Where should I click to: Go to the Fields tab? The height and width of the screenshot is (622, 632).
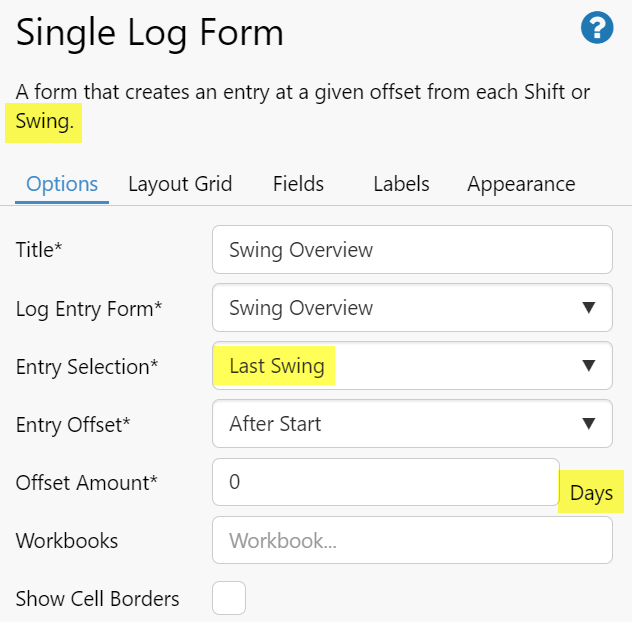point(298,184)
